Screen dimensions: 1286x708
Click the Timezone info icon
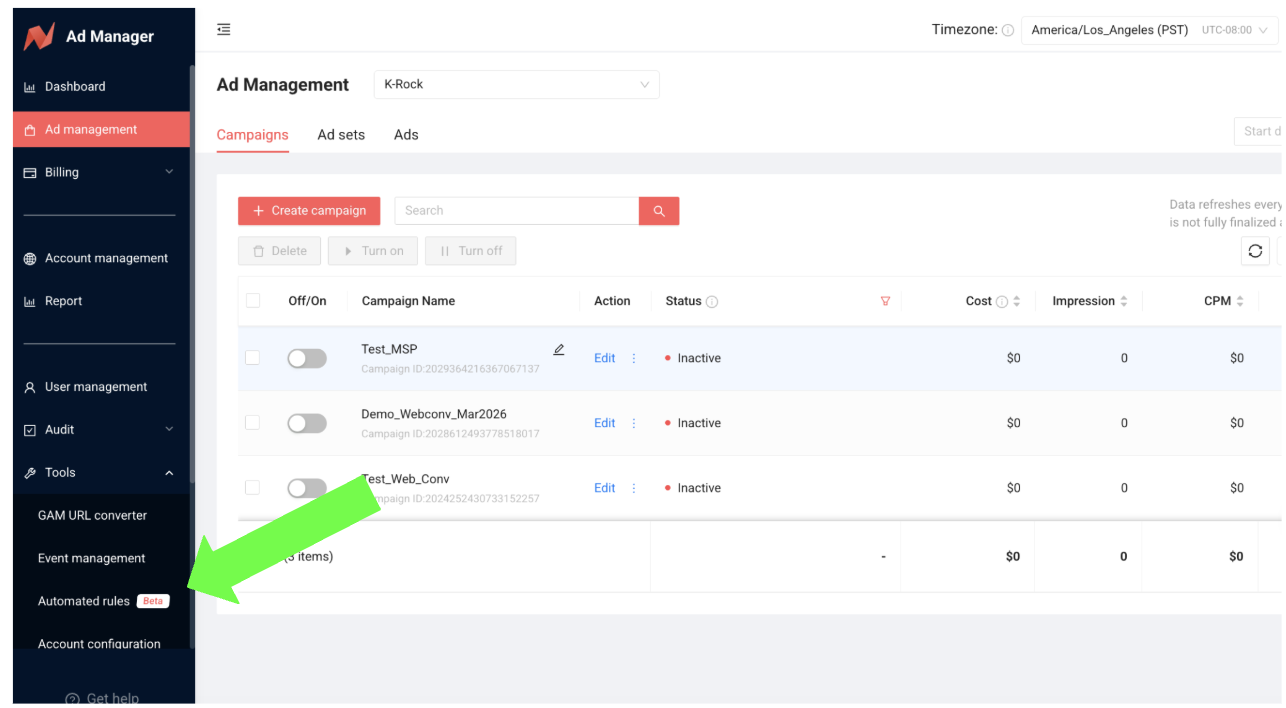pyautogui.click(x=1008, y=30)
